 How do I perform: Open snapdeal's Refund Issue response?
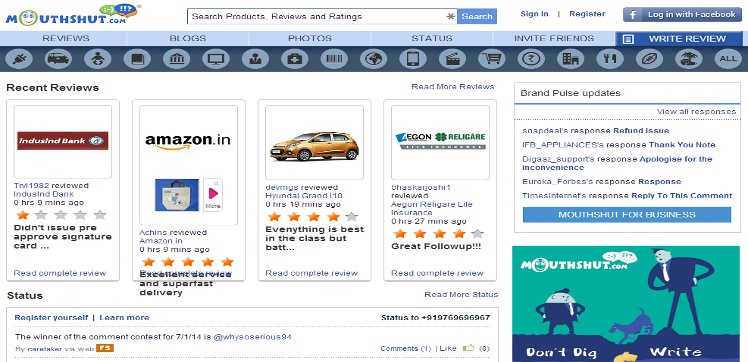click(641, 130)
